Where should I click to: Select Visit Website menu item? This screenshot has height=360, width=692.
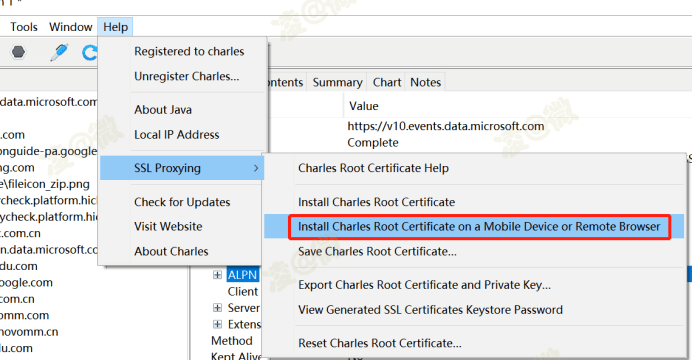point(168,226)
